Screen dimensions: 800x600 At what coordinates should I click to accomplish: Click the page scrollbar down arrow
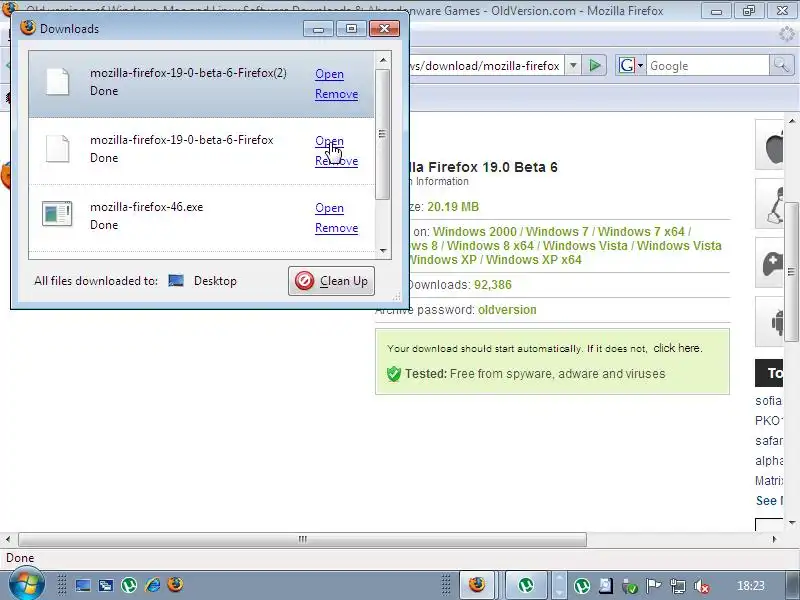point(791,522)
